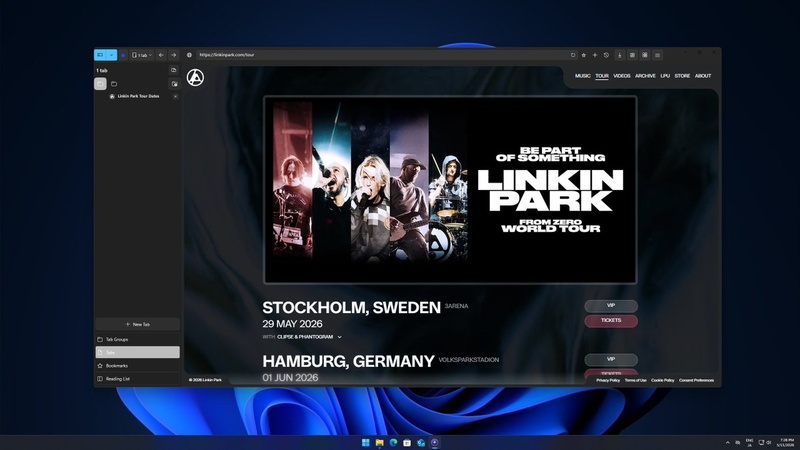
Task: Click the From Zero World Tour banner image
Action: (x=450, y=190)
